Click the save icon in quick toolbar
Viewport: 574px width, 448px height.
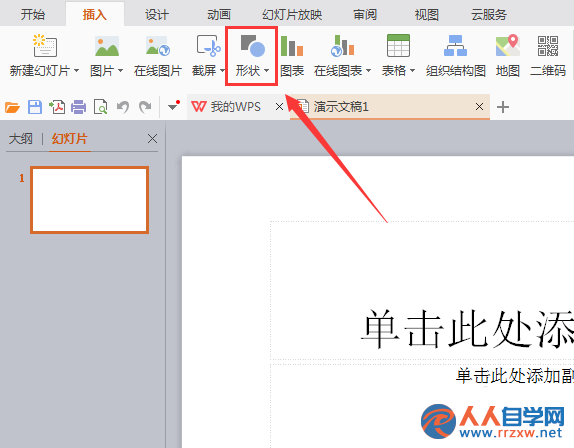35,107
